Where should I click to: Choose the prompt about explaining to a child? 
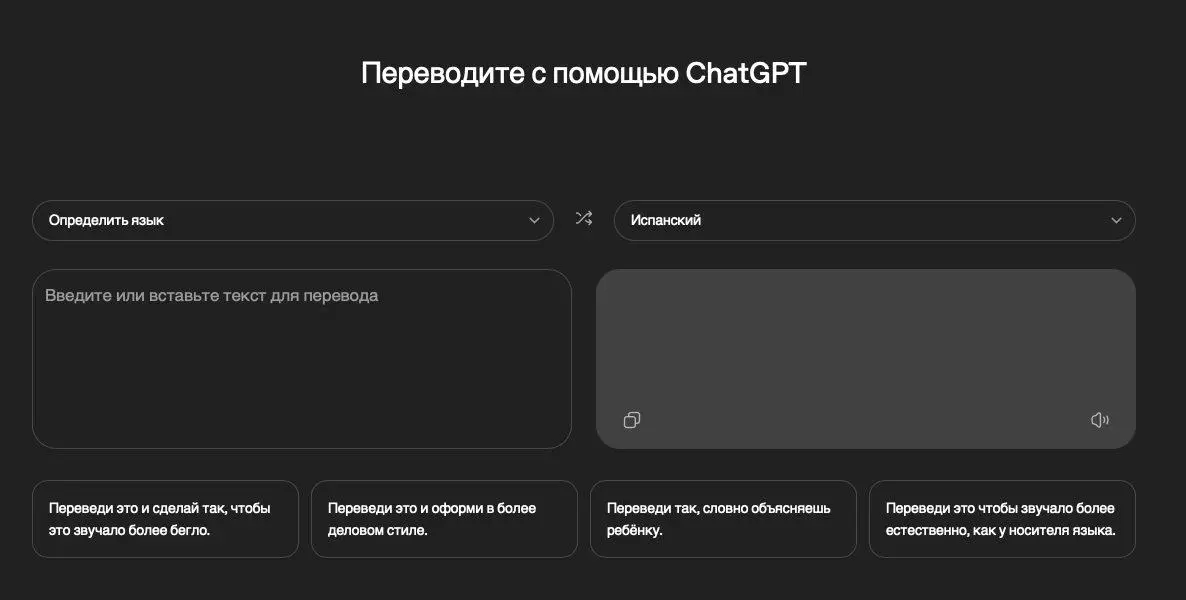point(723,519)
